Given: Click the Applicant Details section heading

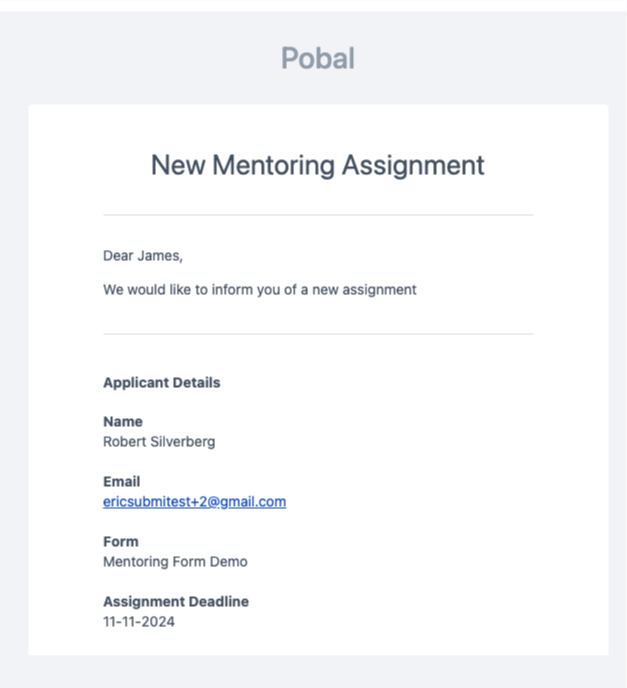Looking at the screenshot, I should (x=161, y=383).
